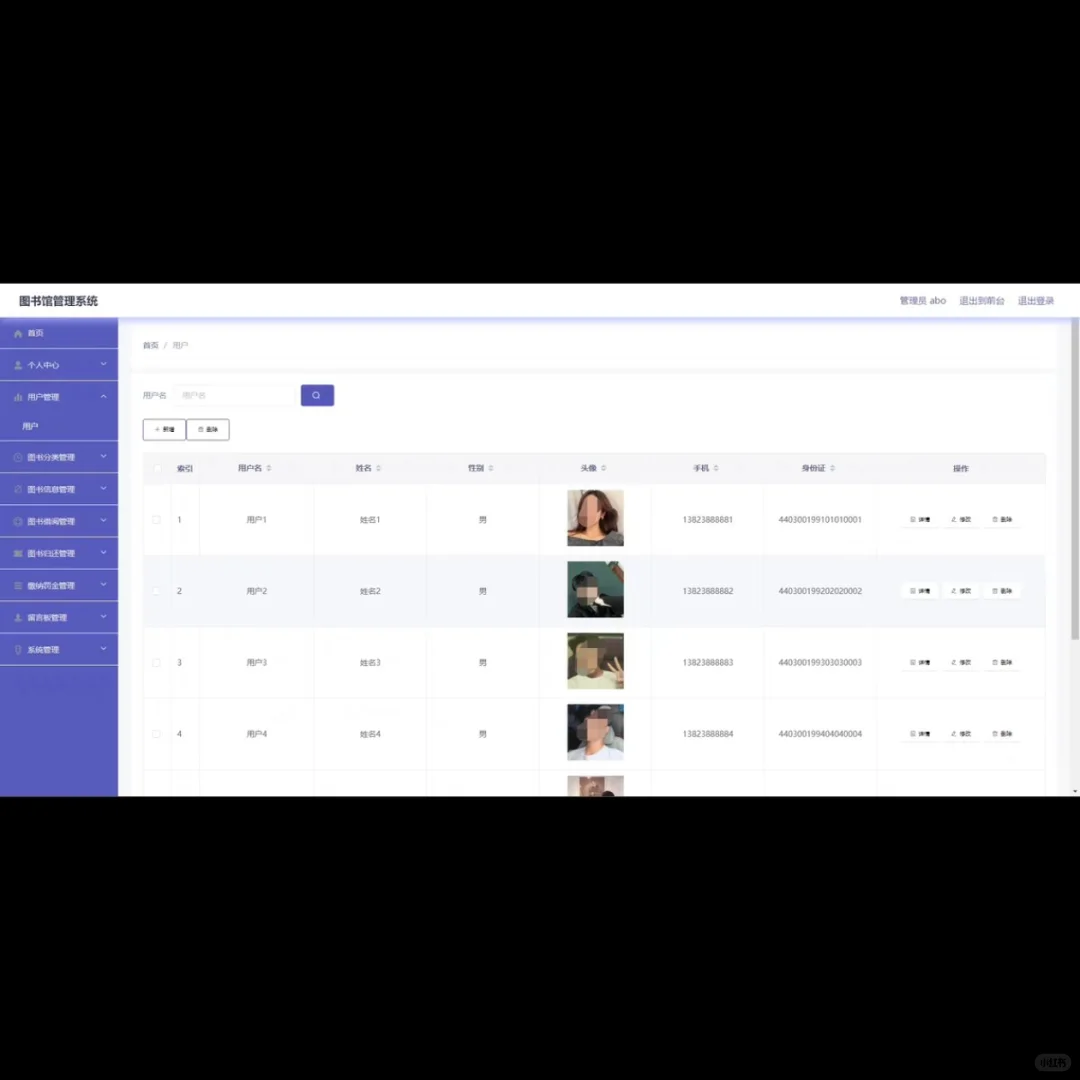Image resolution: width=1080 pixels, height=1080 pixels.
Task: Expand the 留言板管理 menu chevron
Action: pos(103,617)
